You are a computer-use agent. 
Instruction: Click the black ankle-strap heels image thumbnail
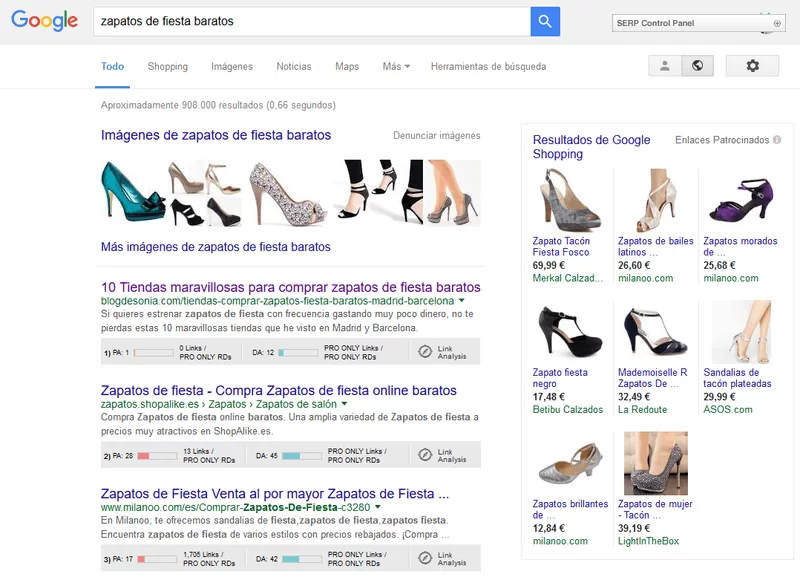coord(378,192)
